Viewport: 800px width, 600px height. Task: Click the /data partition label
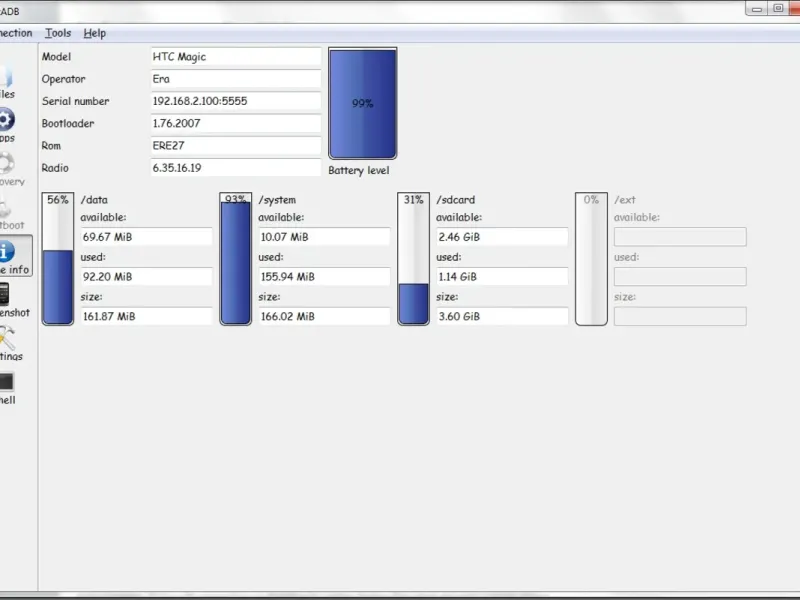[94, 200]
